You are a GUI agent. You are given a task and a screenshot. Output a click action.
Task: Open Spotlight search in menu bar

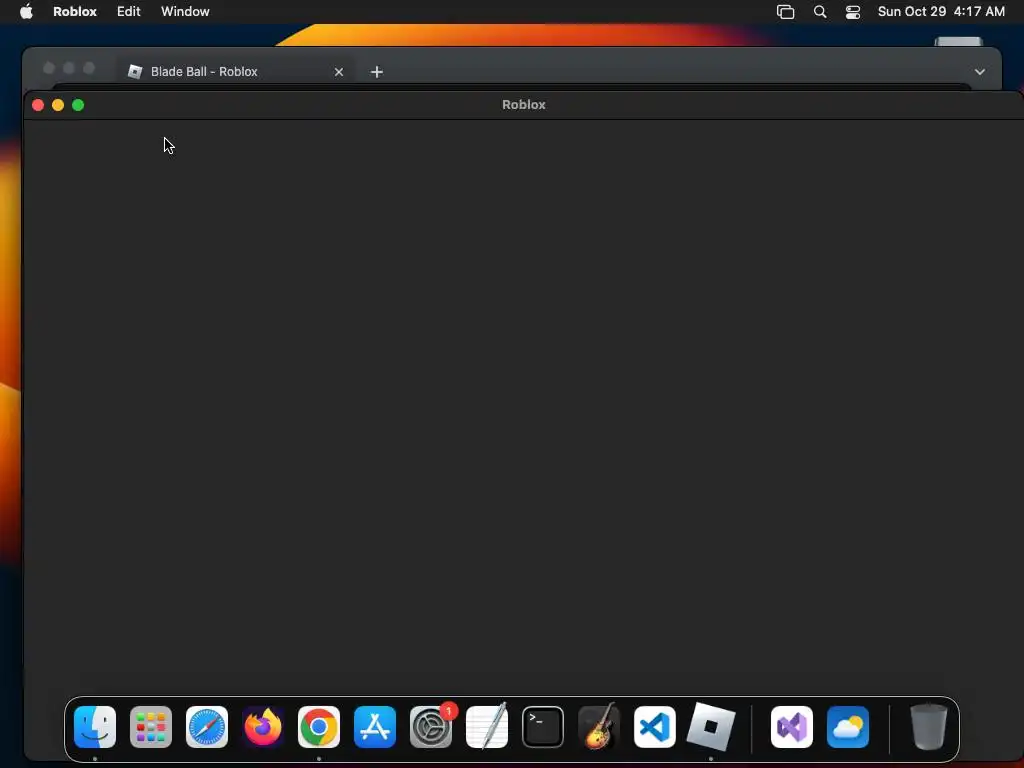[x=820, y=12]
